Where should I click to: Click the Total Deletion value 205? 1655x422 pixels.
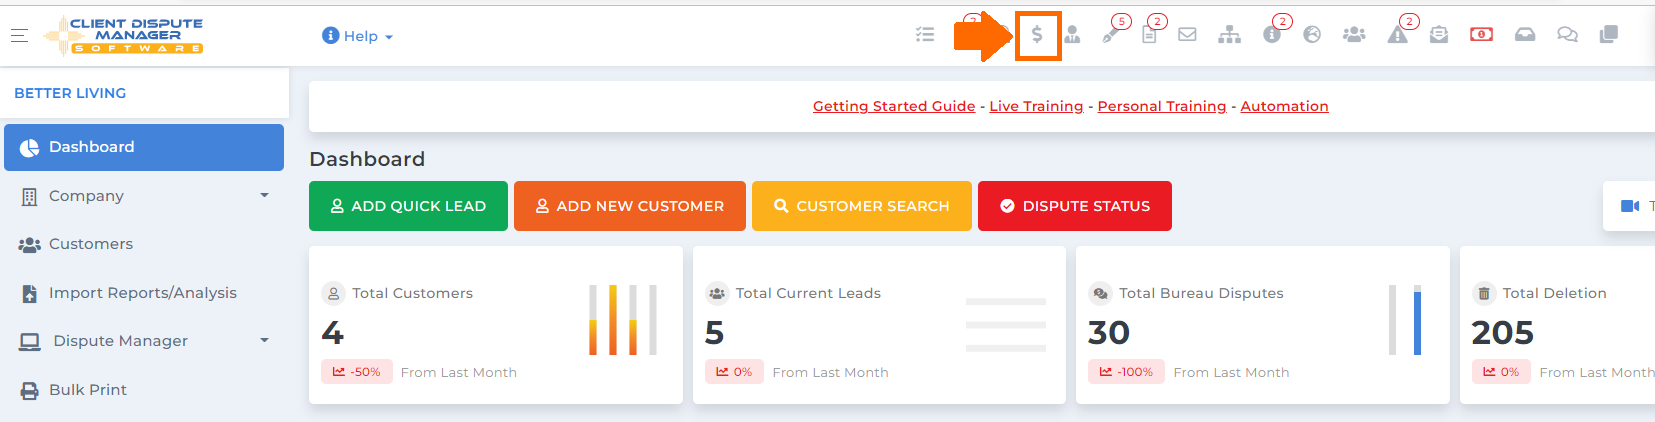[x=1502, y=332]
